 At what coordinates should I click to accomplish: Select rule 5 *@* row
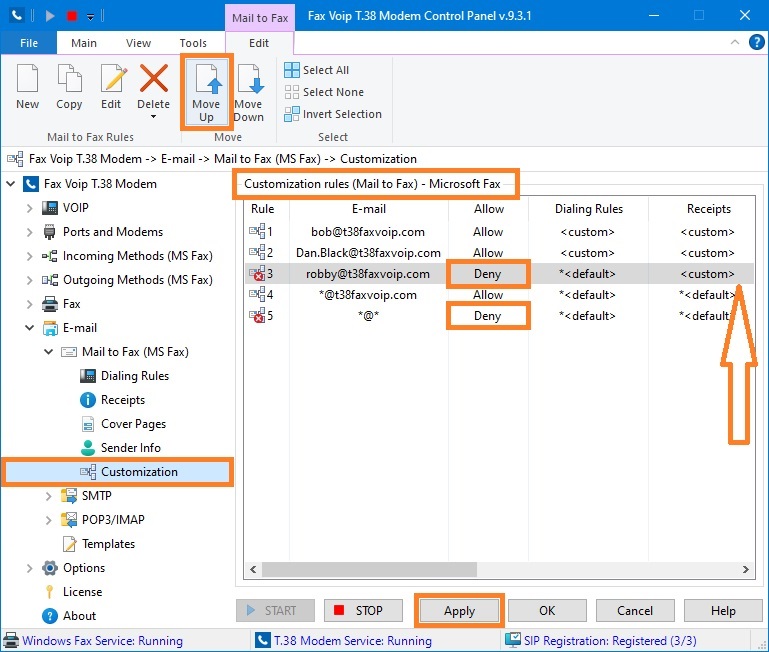click(499, 316)
